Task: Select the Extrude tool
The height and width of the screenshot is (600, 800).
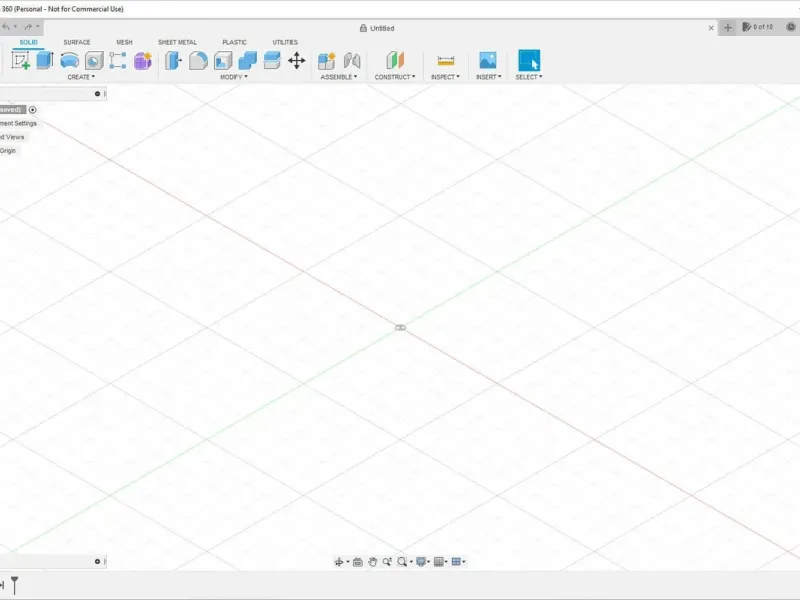Action: click(x=45, y=60)
